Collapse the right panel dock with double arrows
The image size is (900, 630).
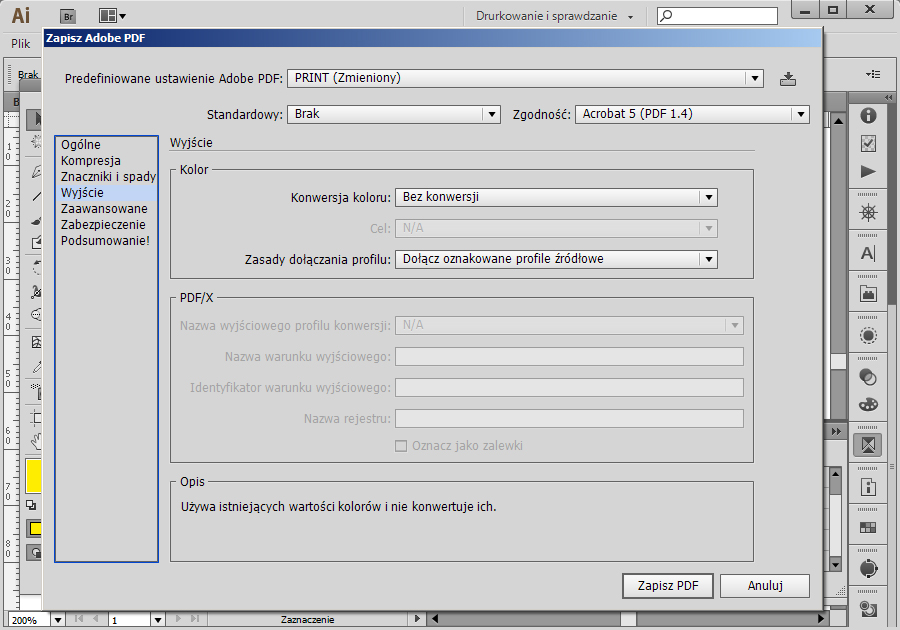click(889, 98)
